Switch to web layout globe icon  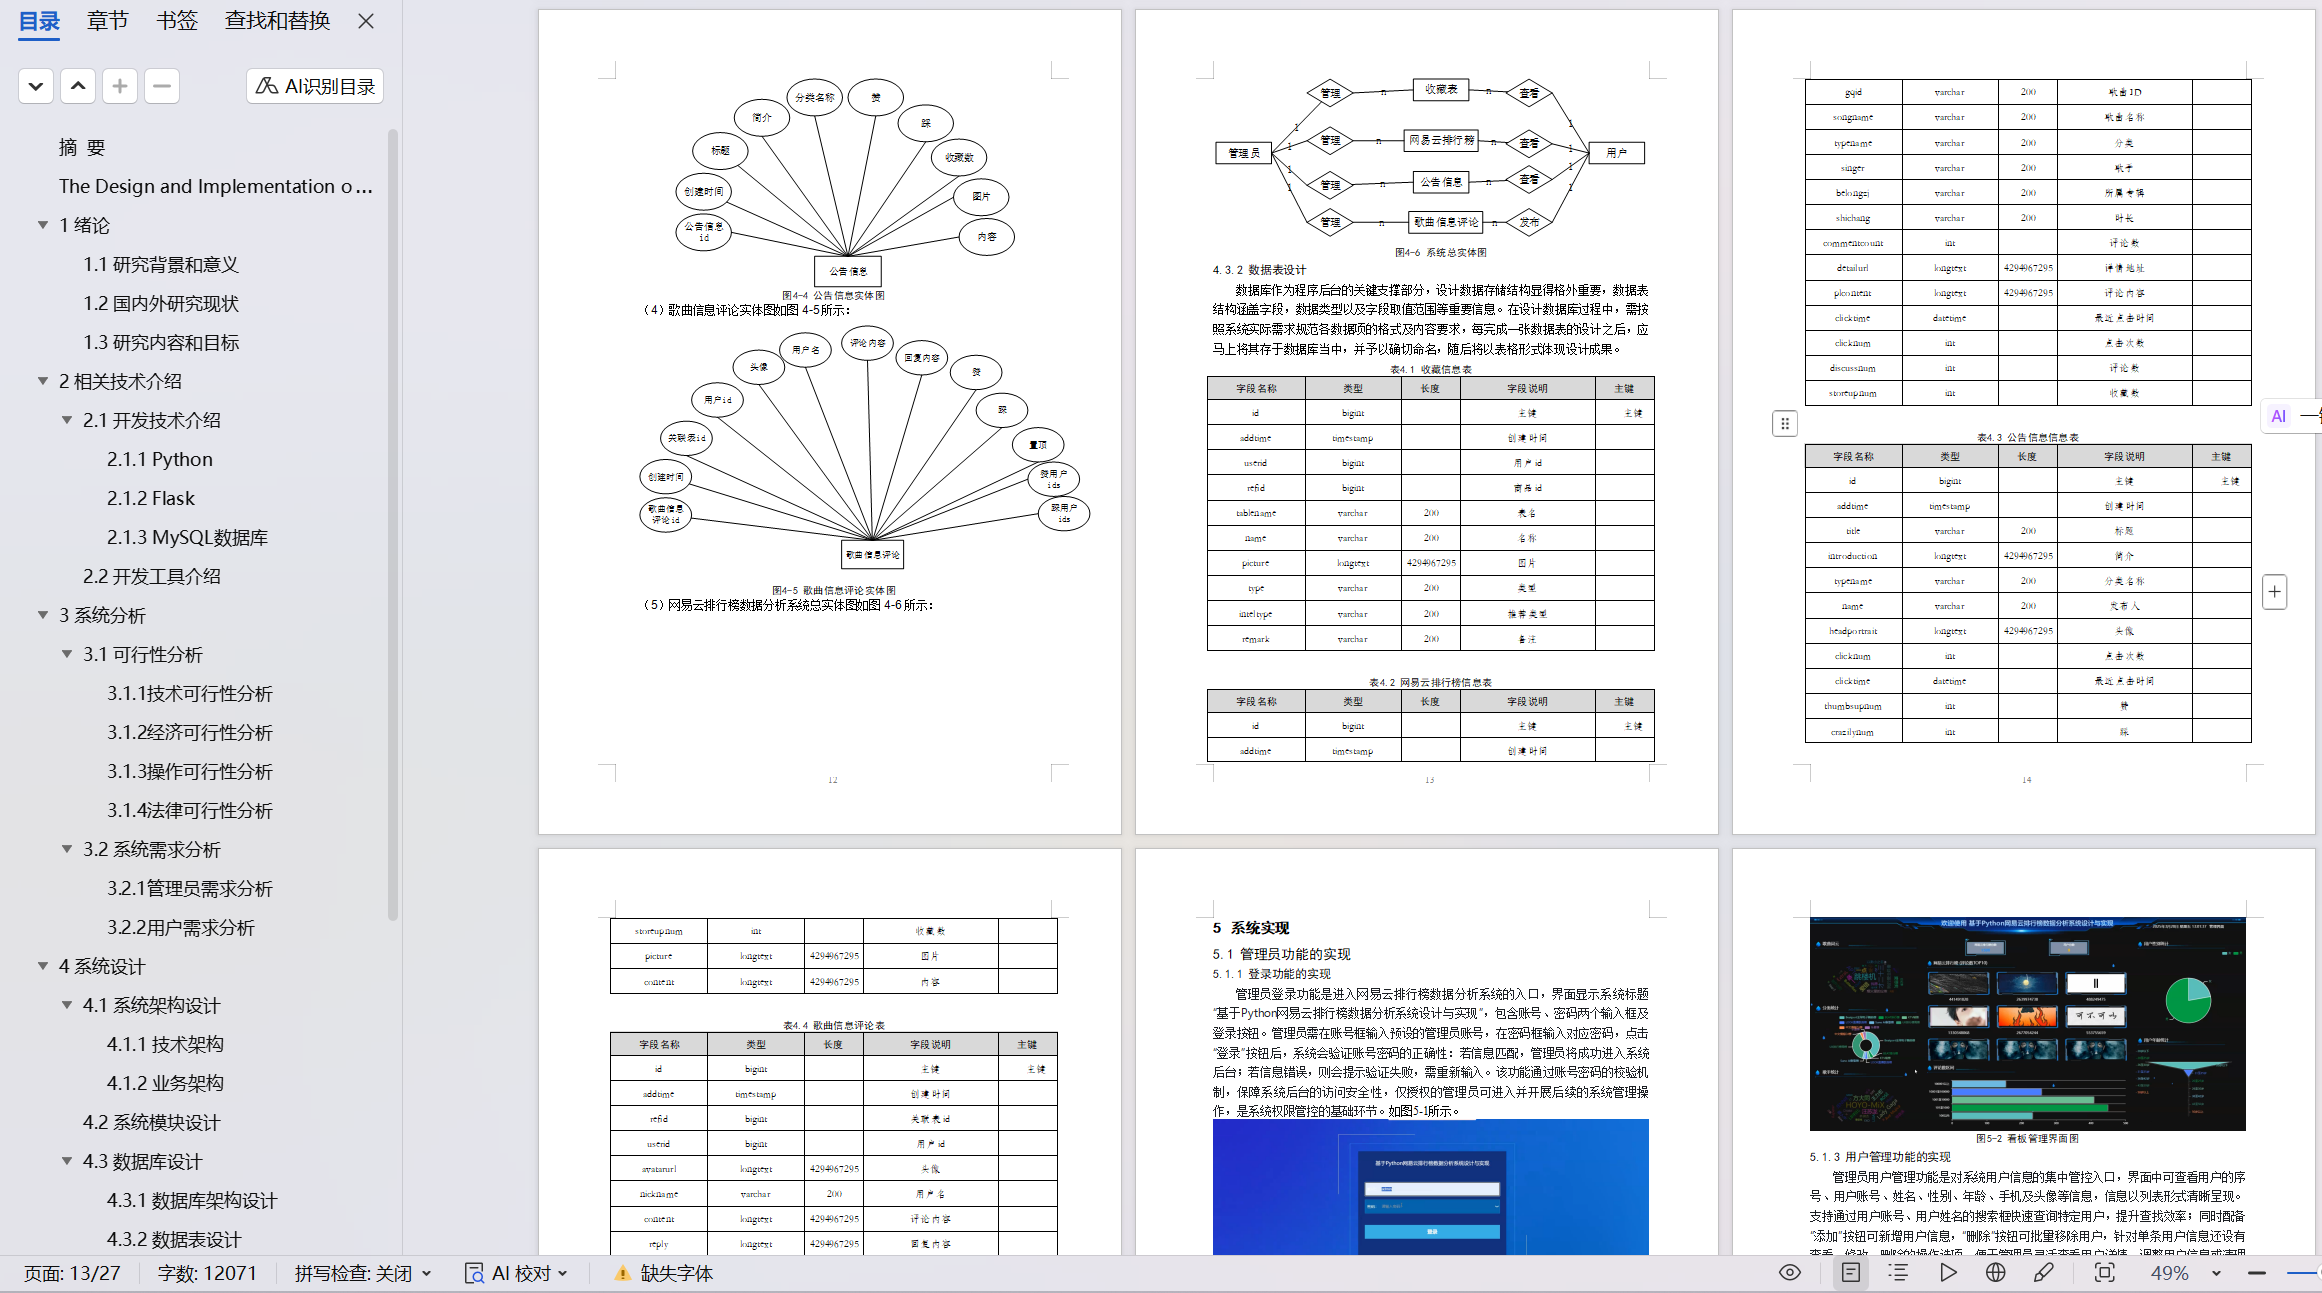pyautogui.click(x=1996, y=1272)
